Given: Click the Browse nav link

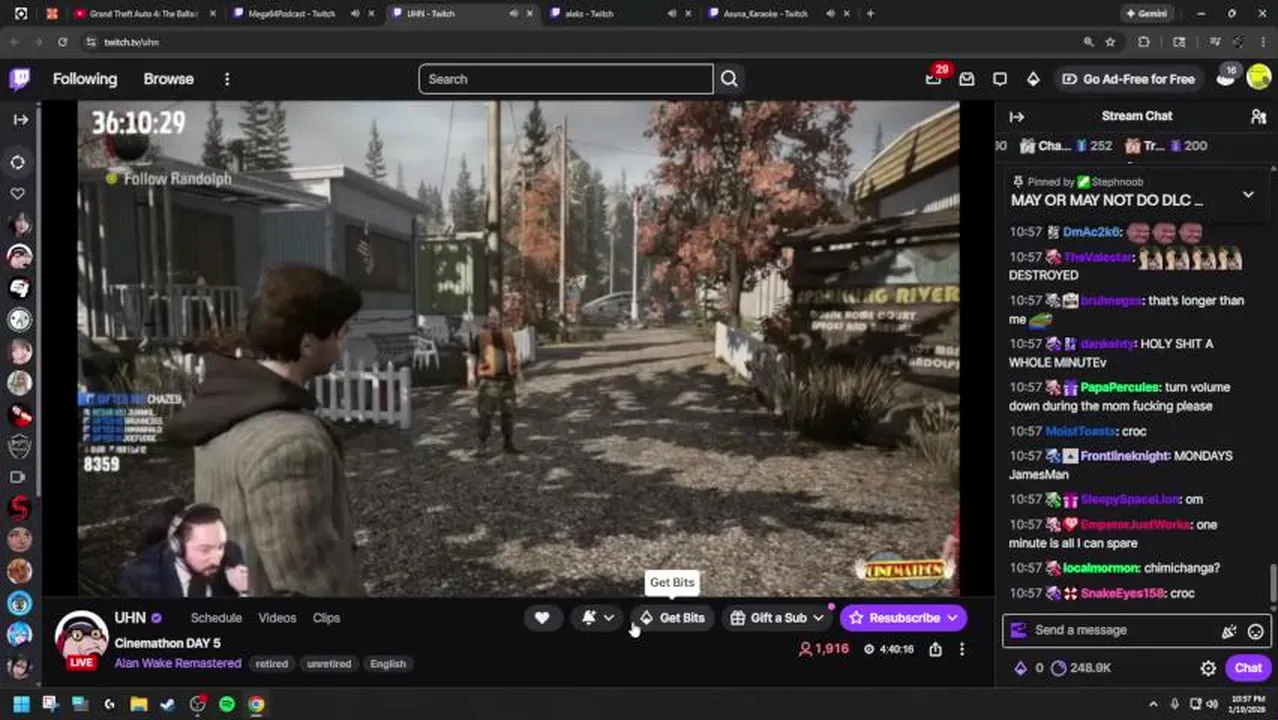Looking at the screenshot, I should pos(168,79).
